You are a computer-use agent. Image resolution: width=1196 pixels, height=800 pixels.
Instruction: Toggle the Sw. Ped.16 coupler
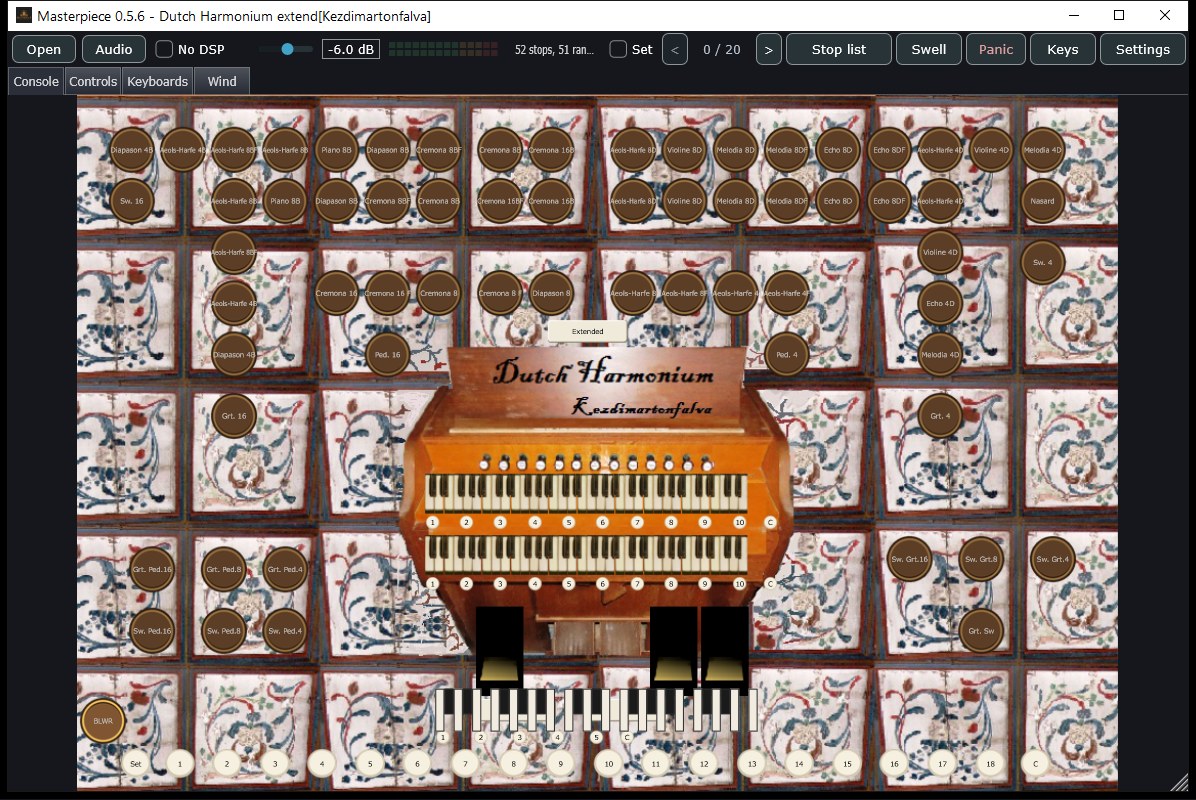[153, 631]
